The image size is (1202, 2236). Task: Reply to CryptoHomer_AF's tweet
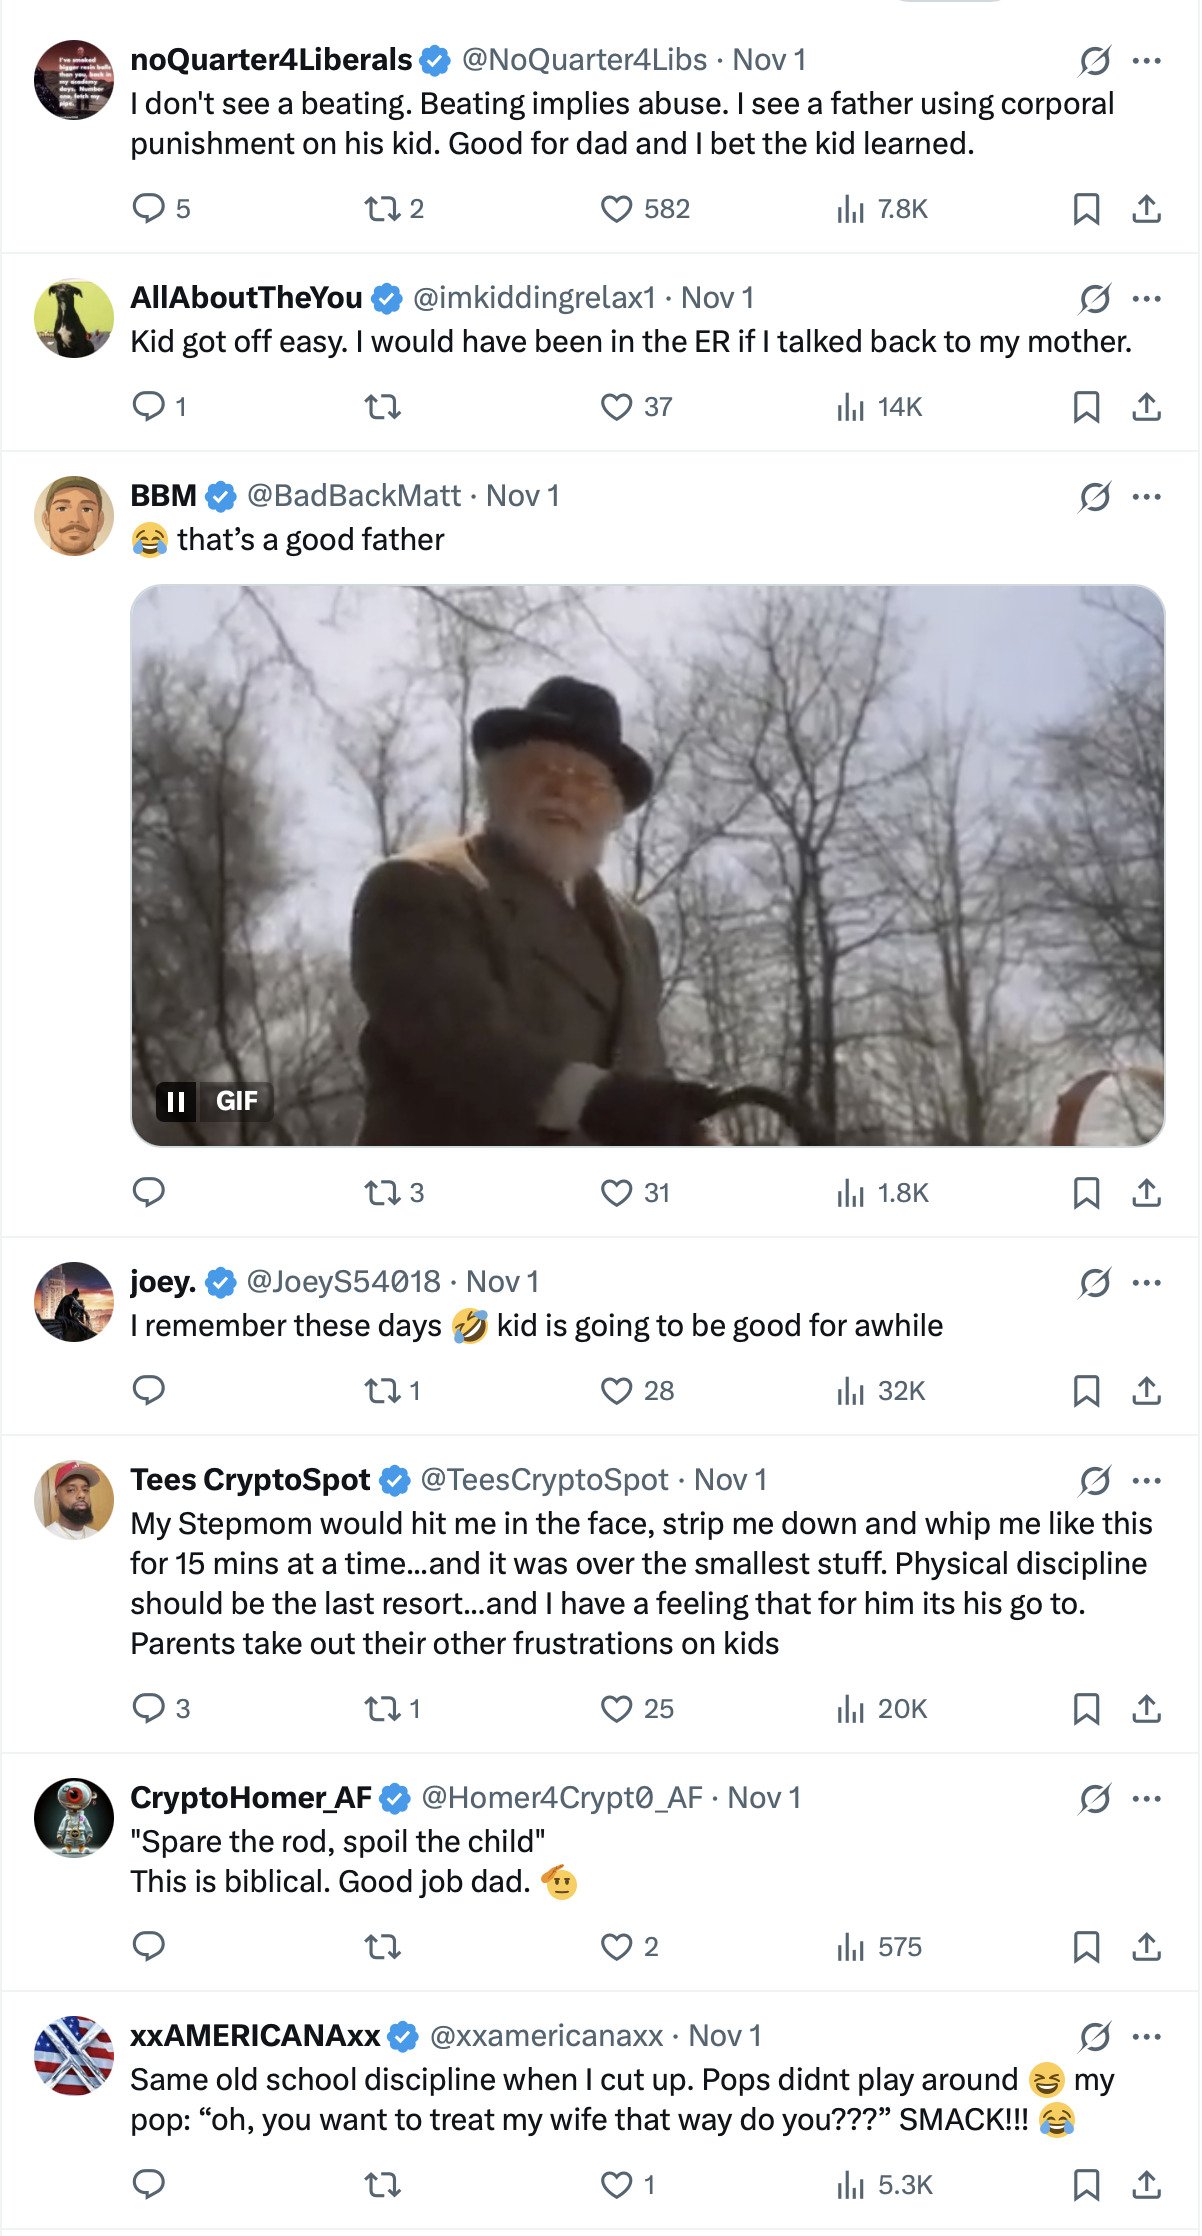(x=149, y=1947)
